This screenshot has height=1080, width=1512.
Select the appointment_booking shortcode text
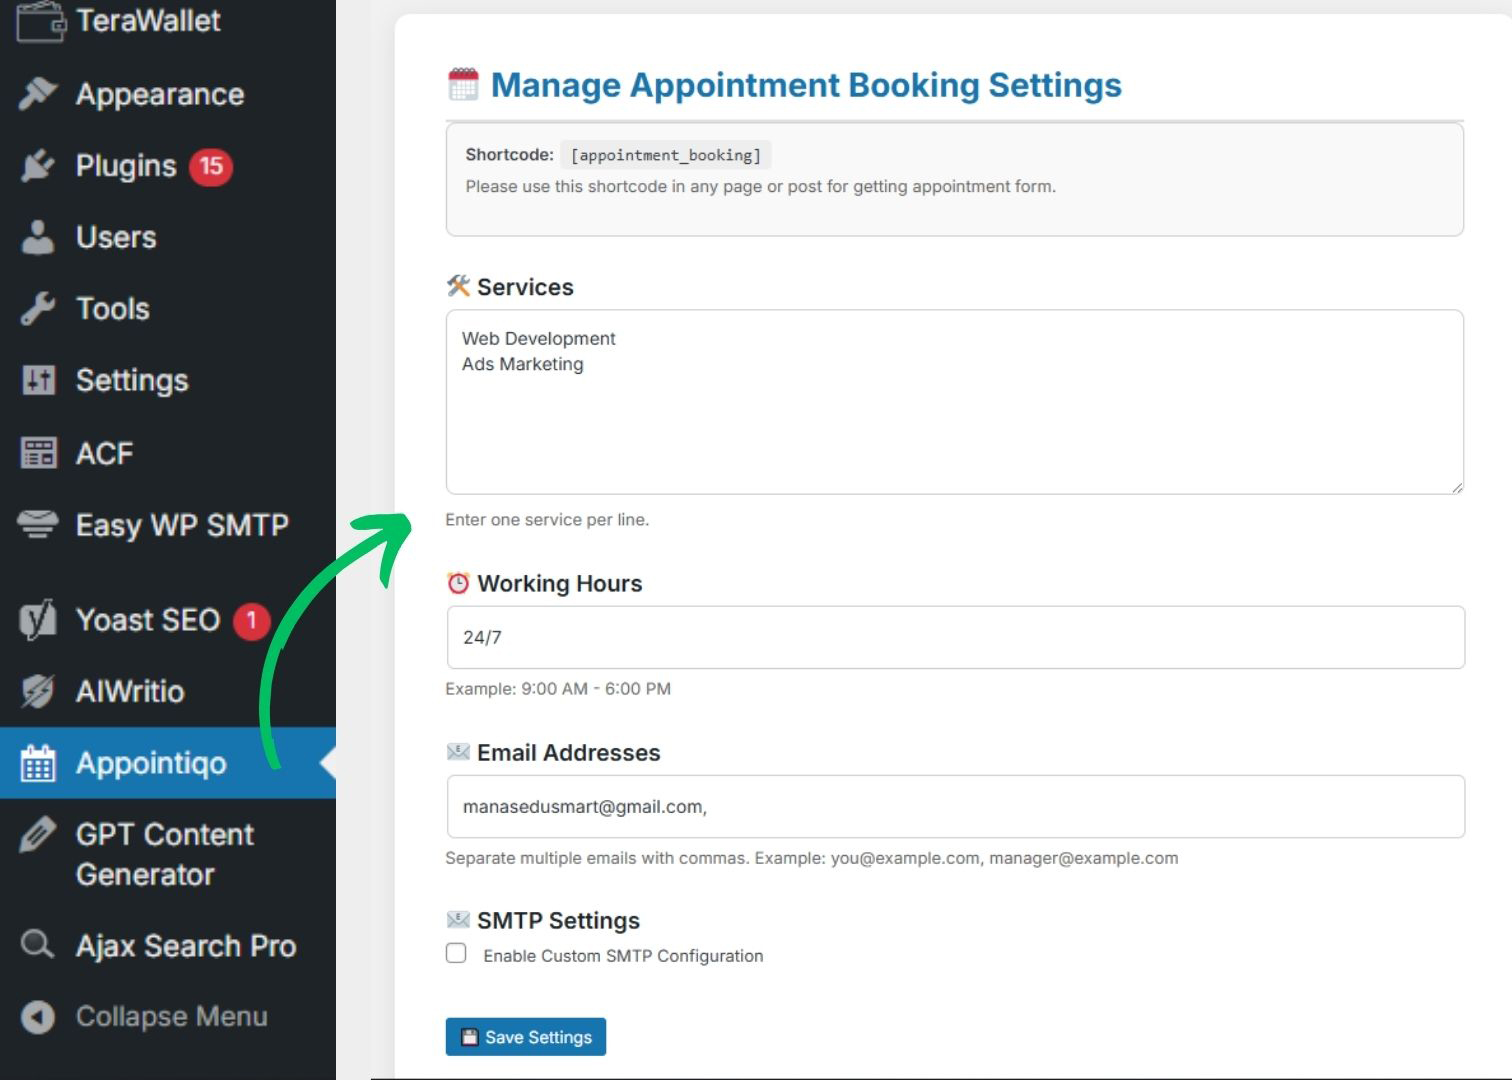666,155
